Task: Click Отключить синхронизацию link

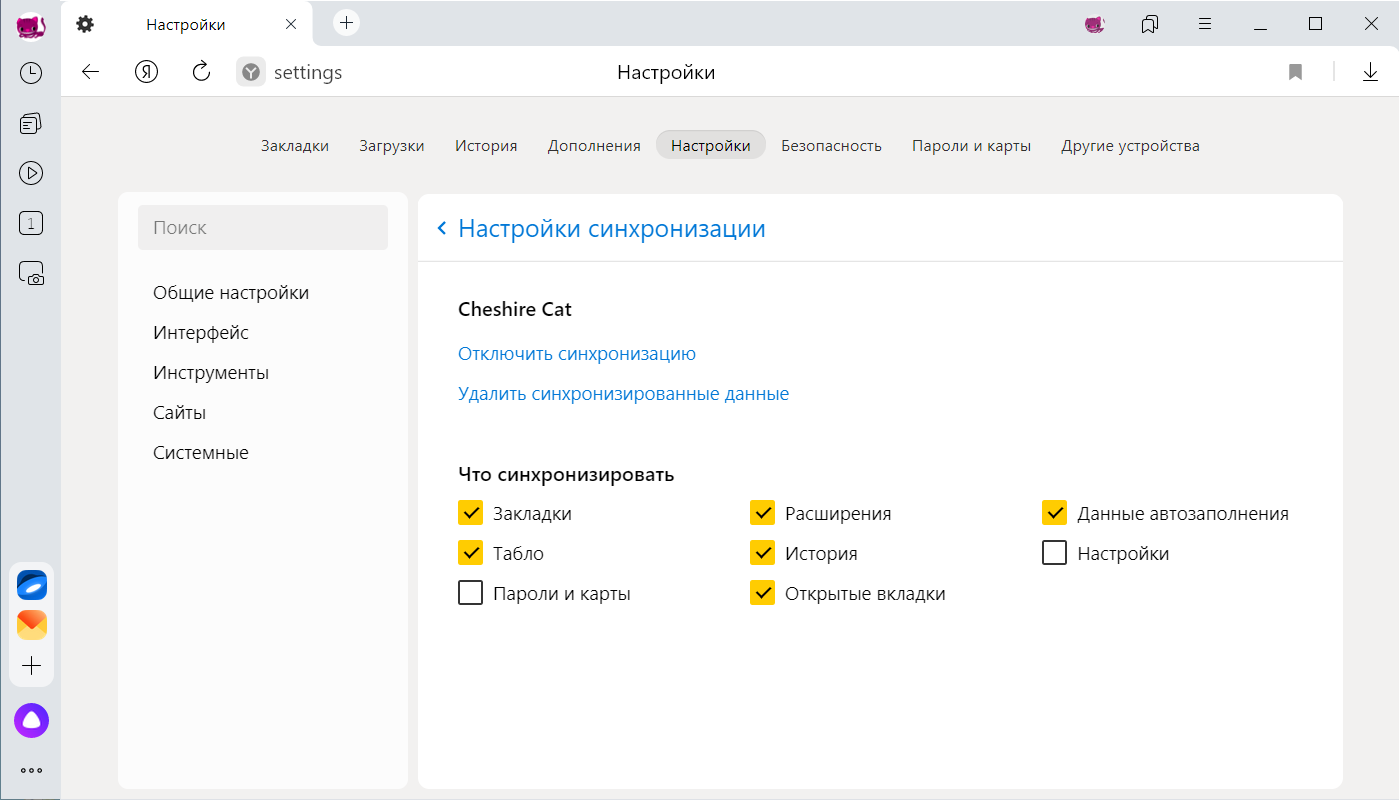Action: 576,354
